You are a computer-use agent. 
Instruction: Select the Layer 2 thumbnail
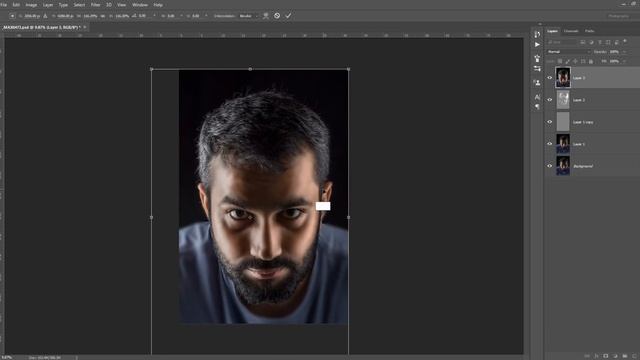tap(563, 100)
